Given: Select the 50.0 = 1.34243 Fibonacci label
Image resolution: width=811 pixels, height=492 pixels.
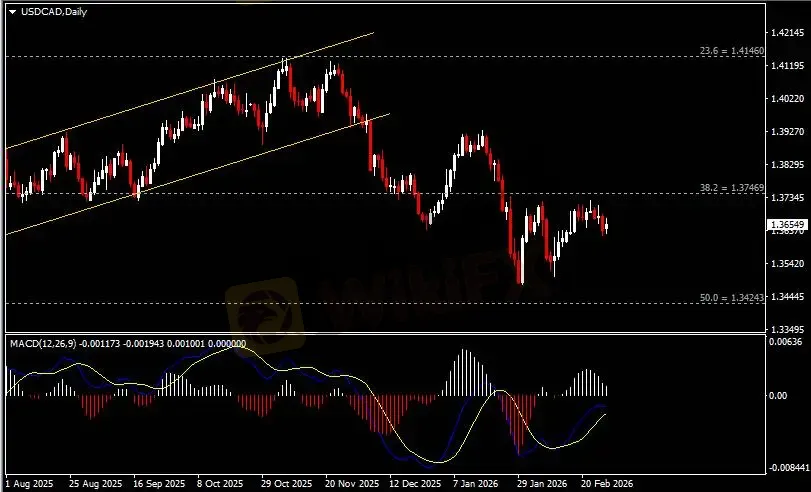Looking at the screenshot, I should [732, 298].
